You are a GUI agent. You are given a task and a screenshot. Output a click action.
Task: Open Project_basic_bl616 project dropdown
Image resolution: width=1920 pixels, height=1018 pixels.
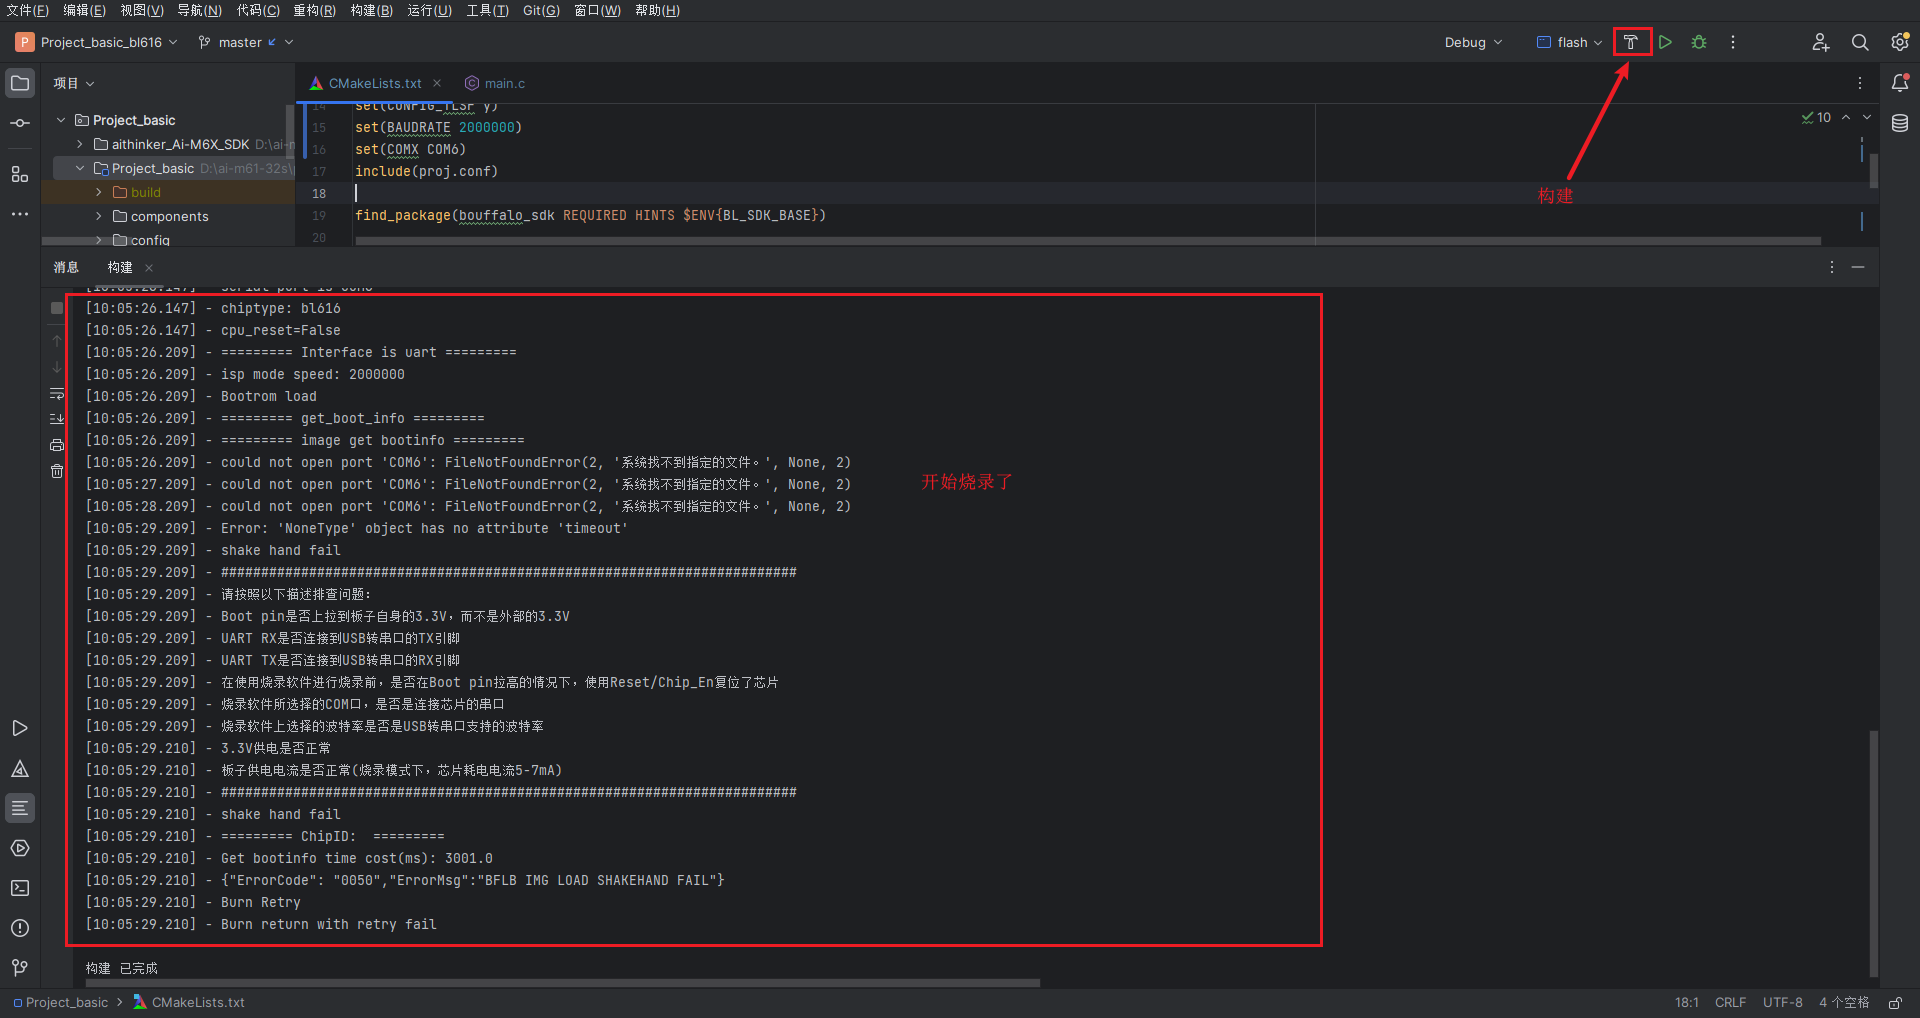96,42
